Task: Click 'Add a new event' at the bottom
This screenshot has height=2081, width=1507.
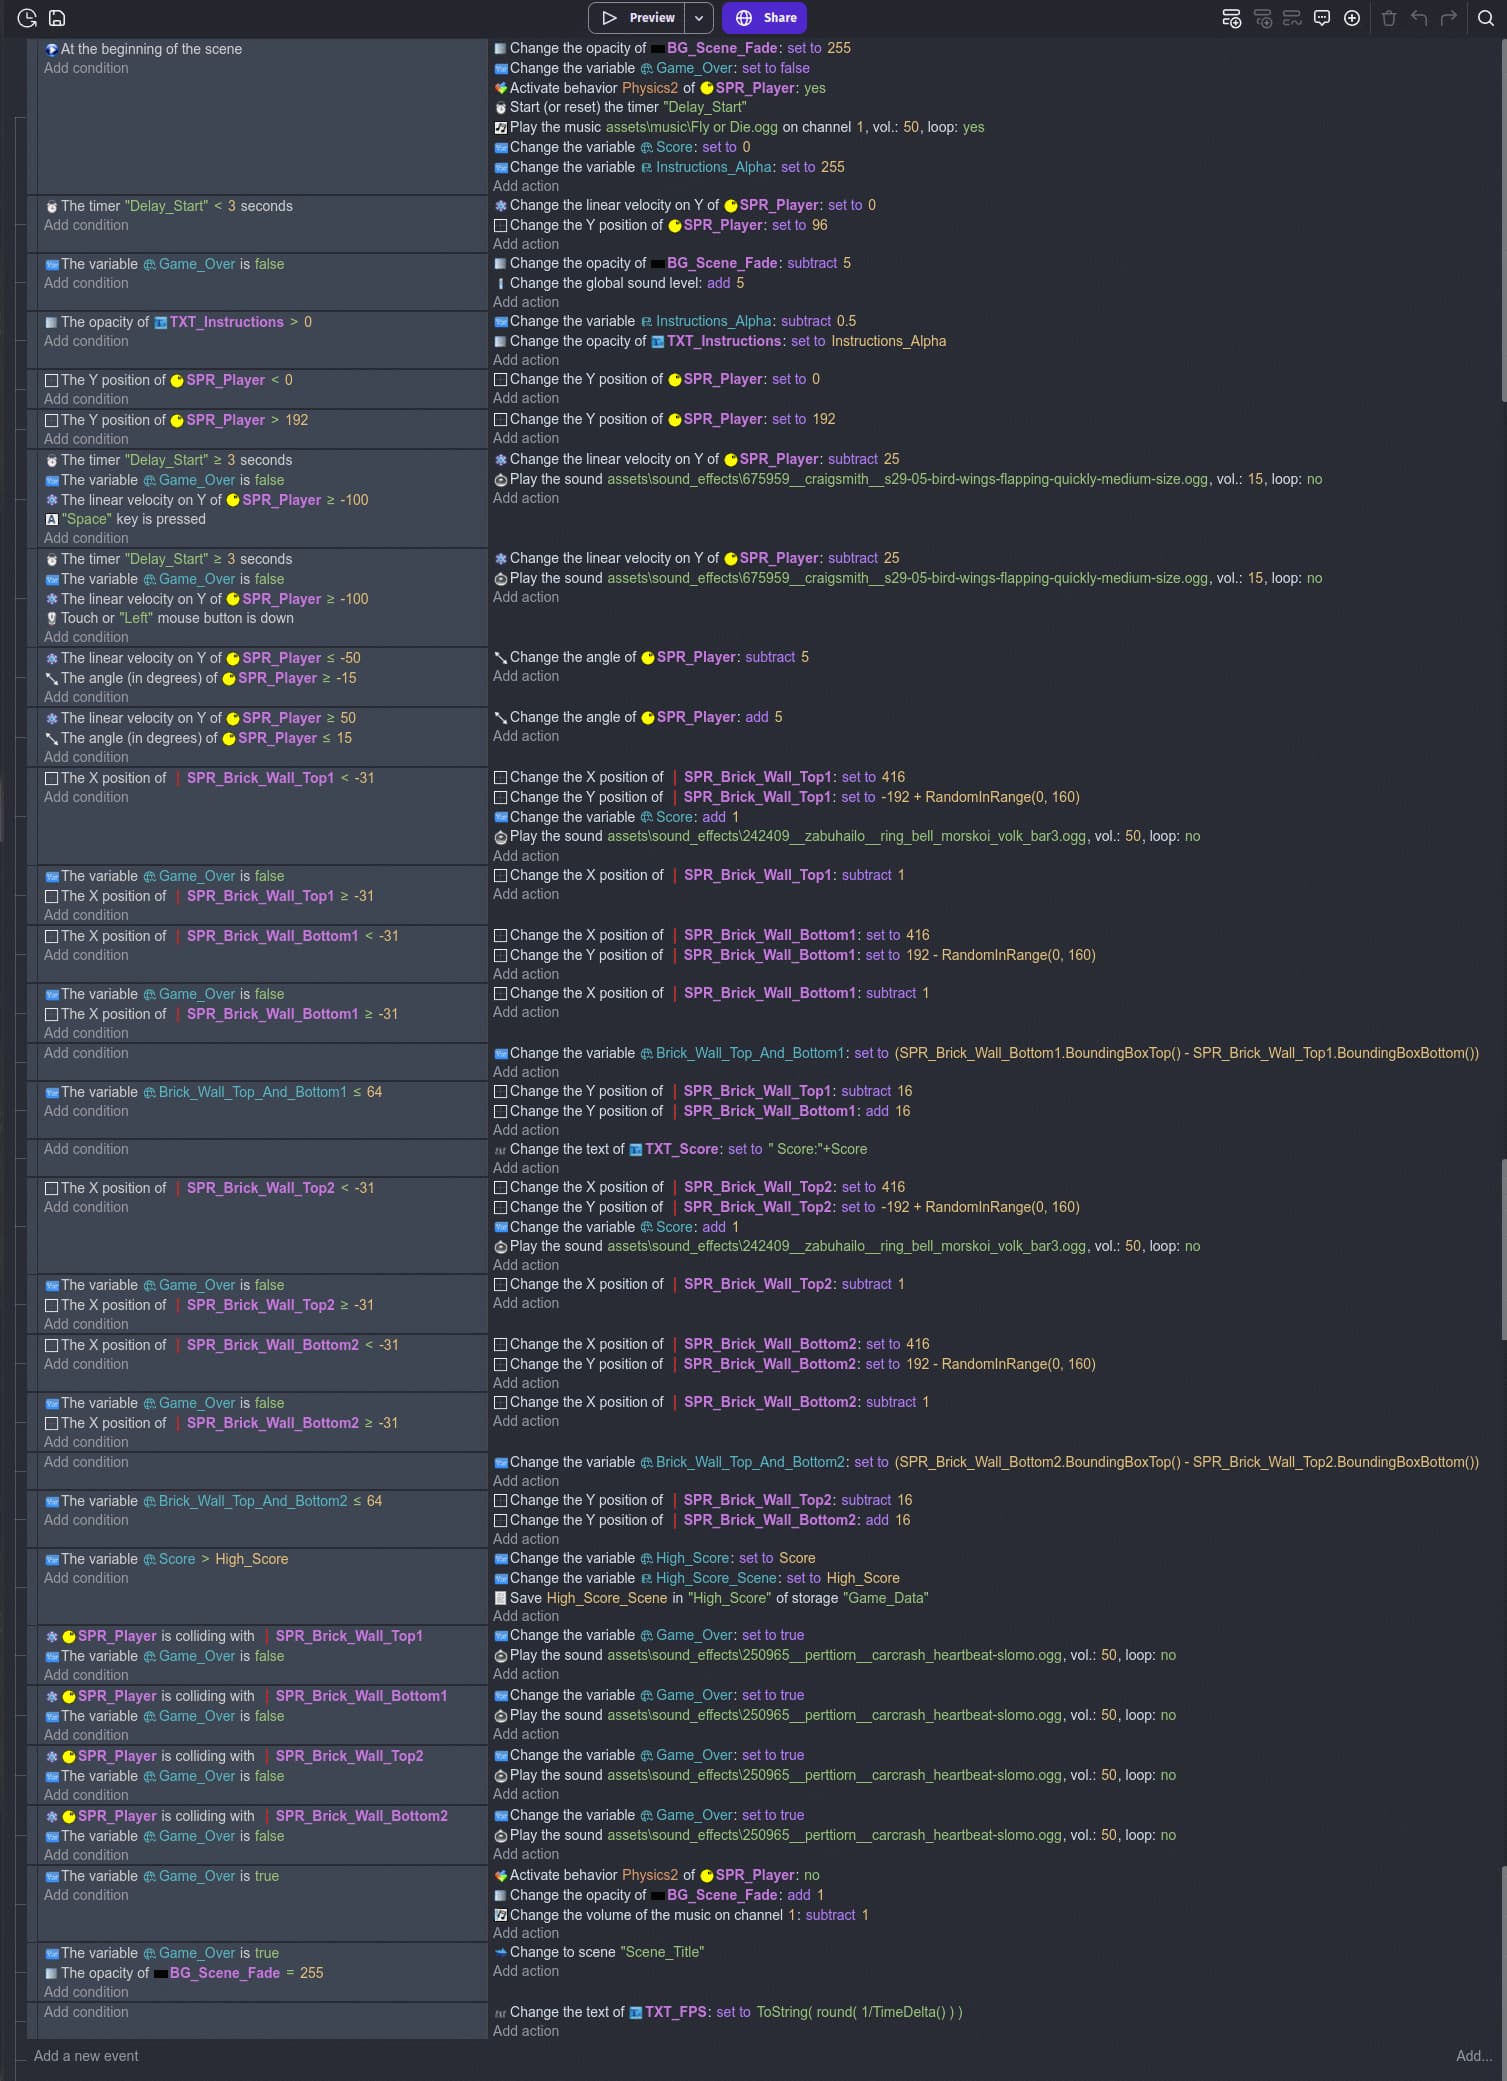Action: click(x=86, y=2056)
